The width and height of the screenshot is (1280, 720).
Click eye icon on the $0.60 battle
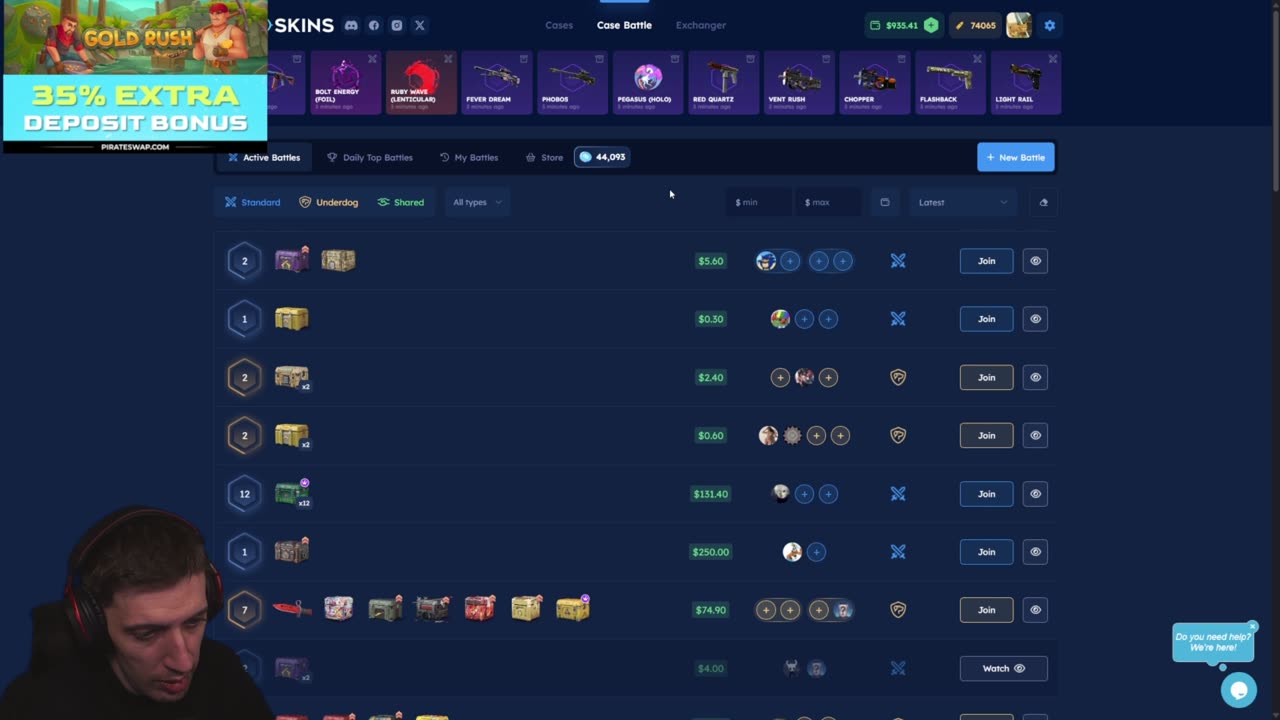[x=1035, y=435]
